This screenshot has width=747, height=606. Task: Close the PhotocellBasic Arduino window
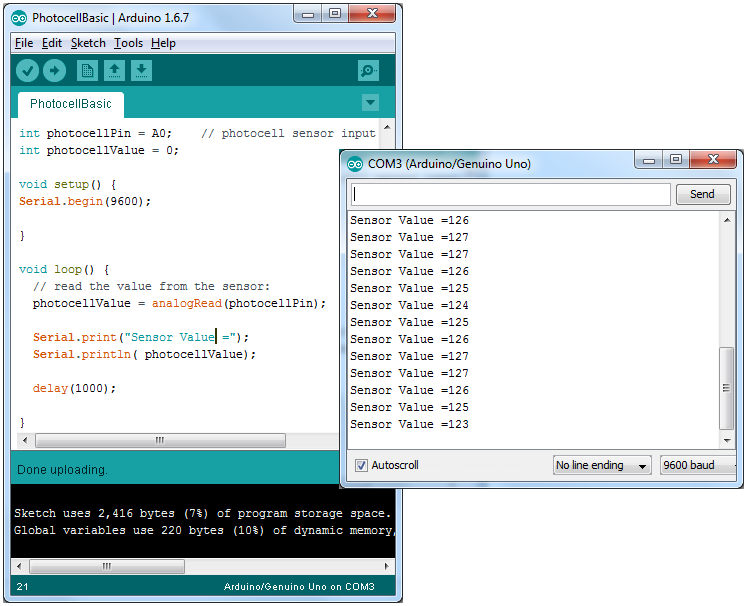point(372,14)
